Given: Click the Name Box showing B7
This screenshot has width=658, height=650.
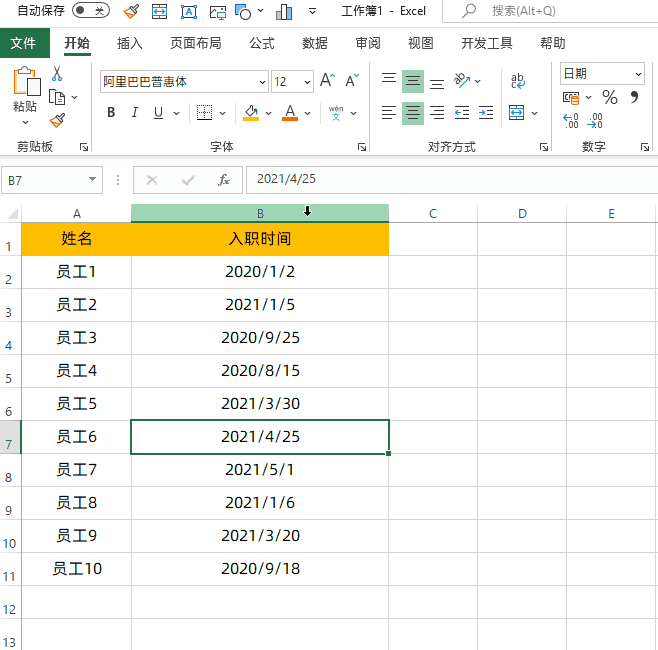Looking at the screenshot, I should pos(52,180).
